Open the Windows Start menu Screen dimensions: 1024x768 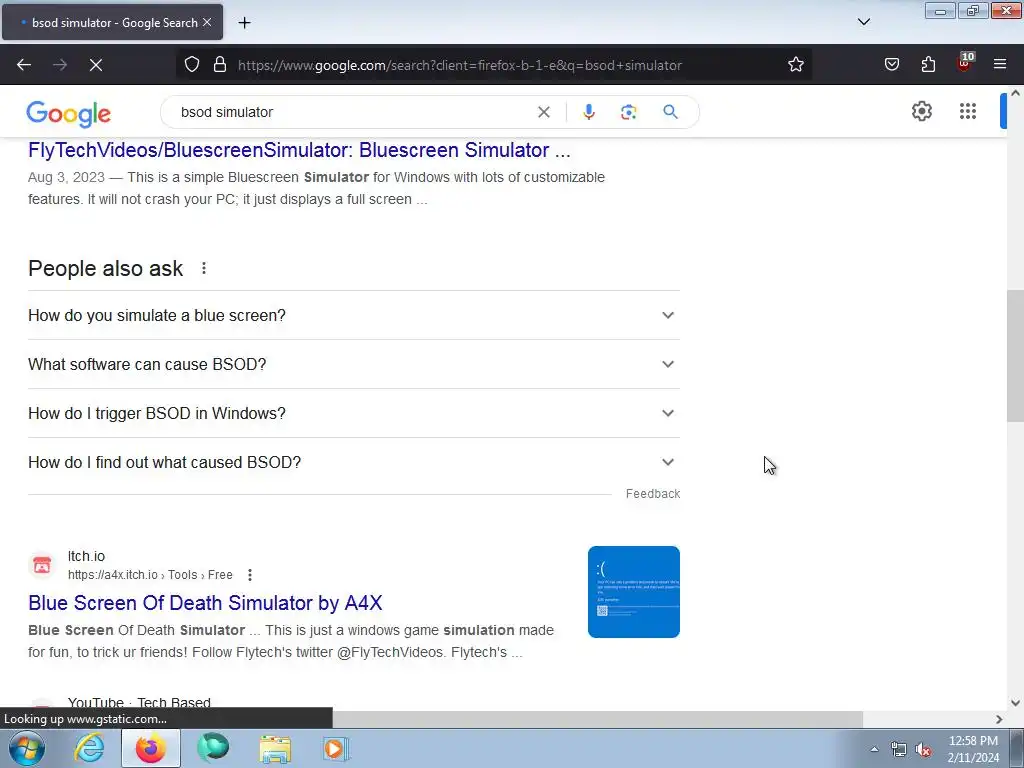pos(25,748)
